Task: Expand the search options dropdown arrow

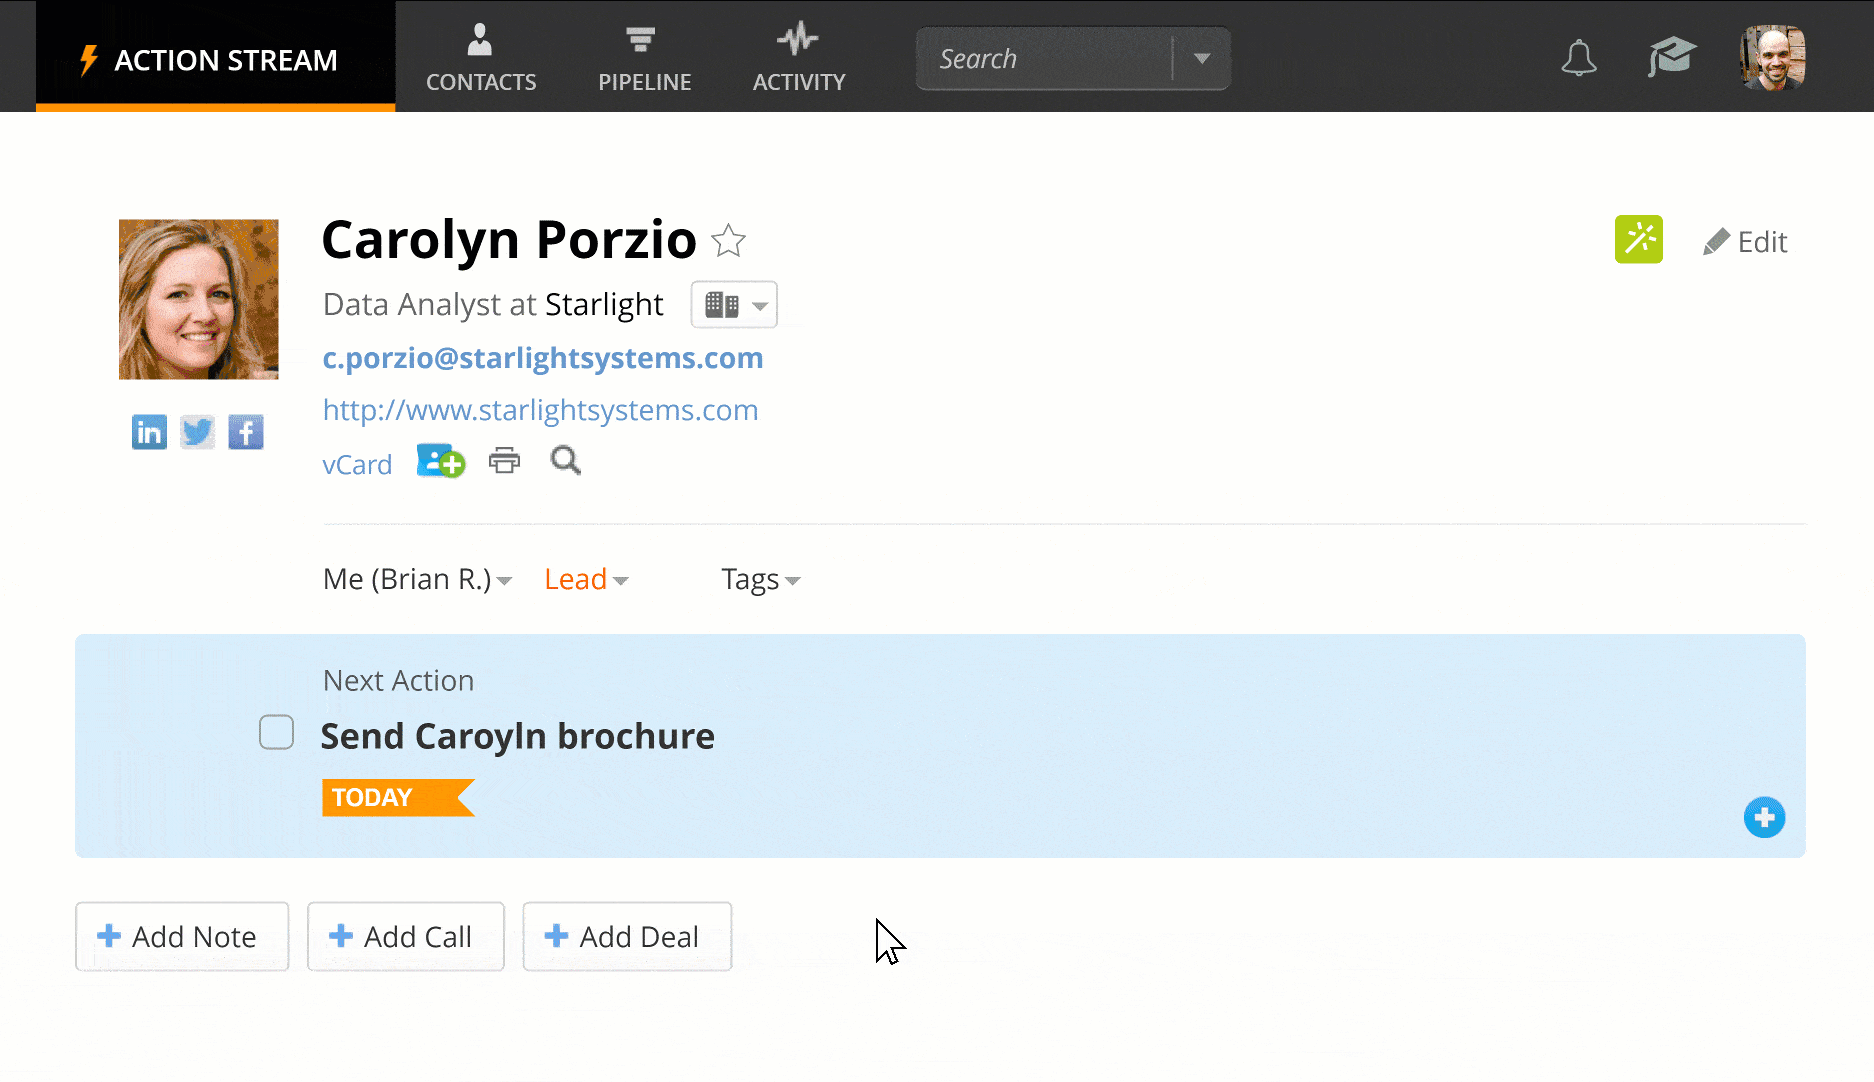Action: tap(1202, 59)
